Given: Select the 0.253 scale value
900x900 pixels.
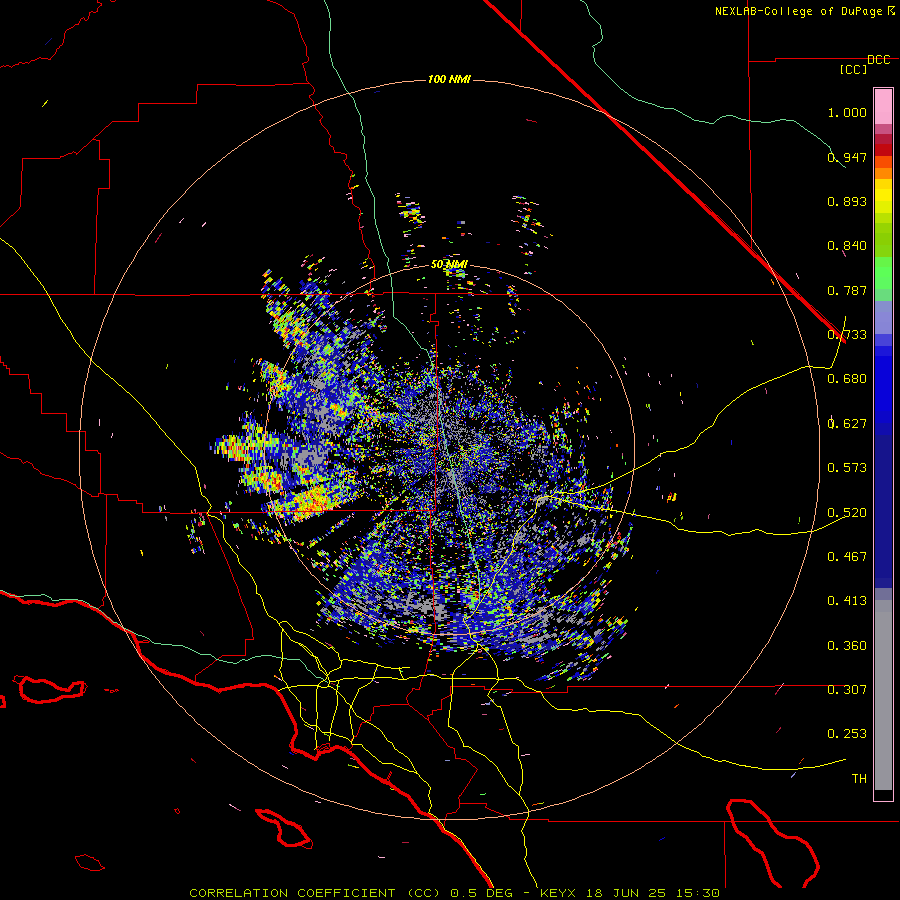Looking at the screenshot, I should tap(847, 734).
